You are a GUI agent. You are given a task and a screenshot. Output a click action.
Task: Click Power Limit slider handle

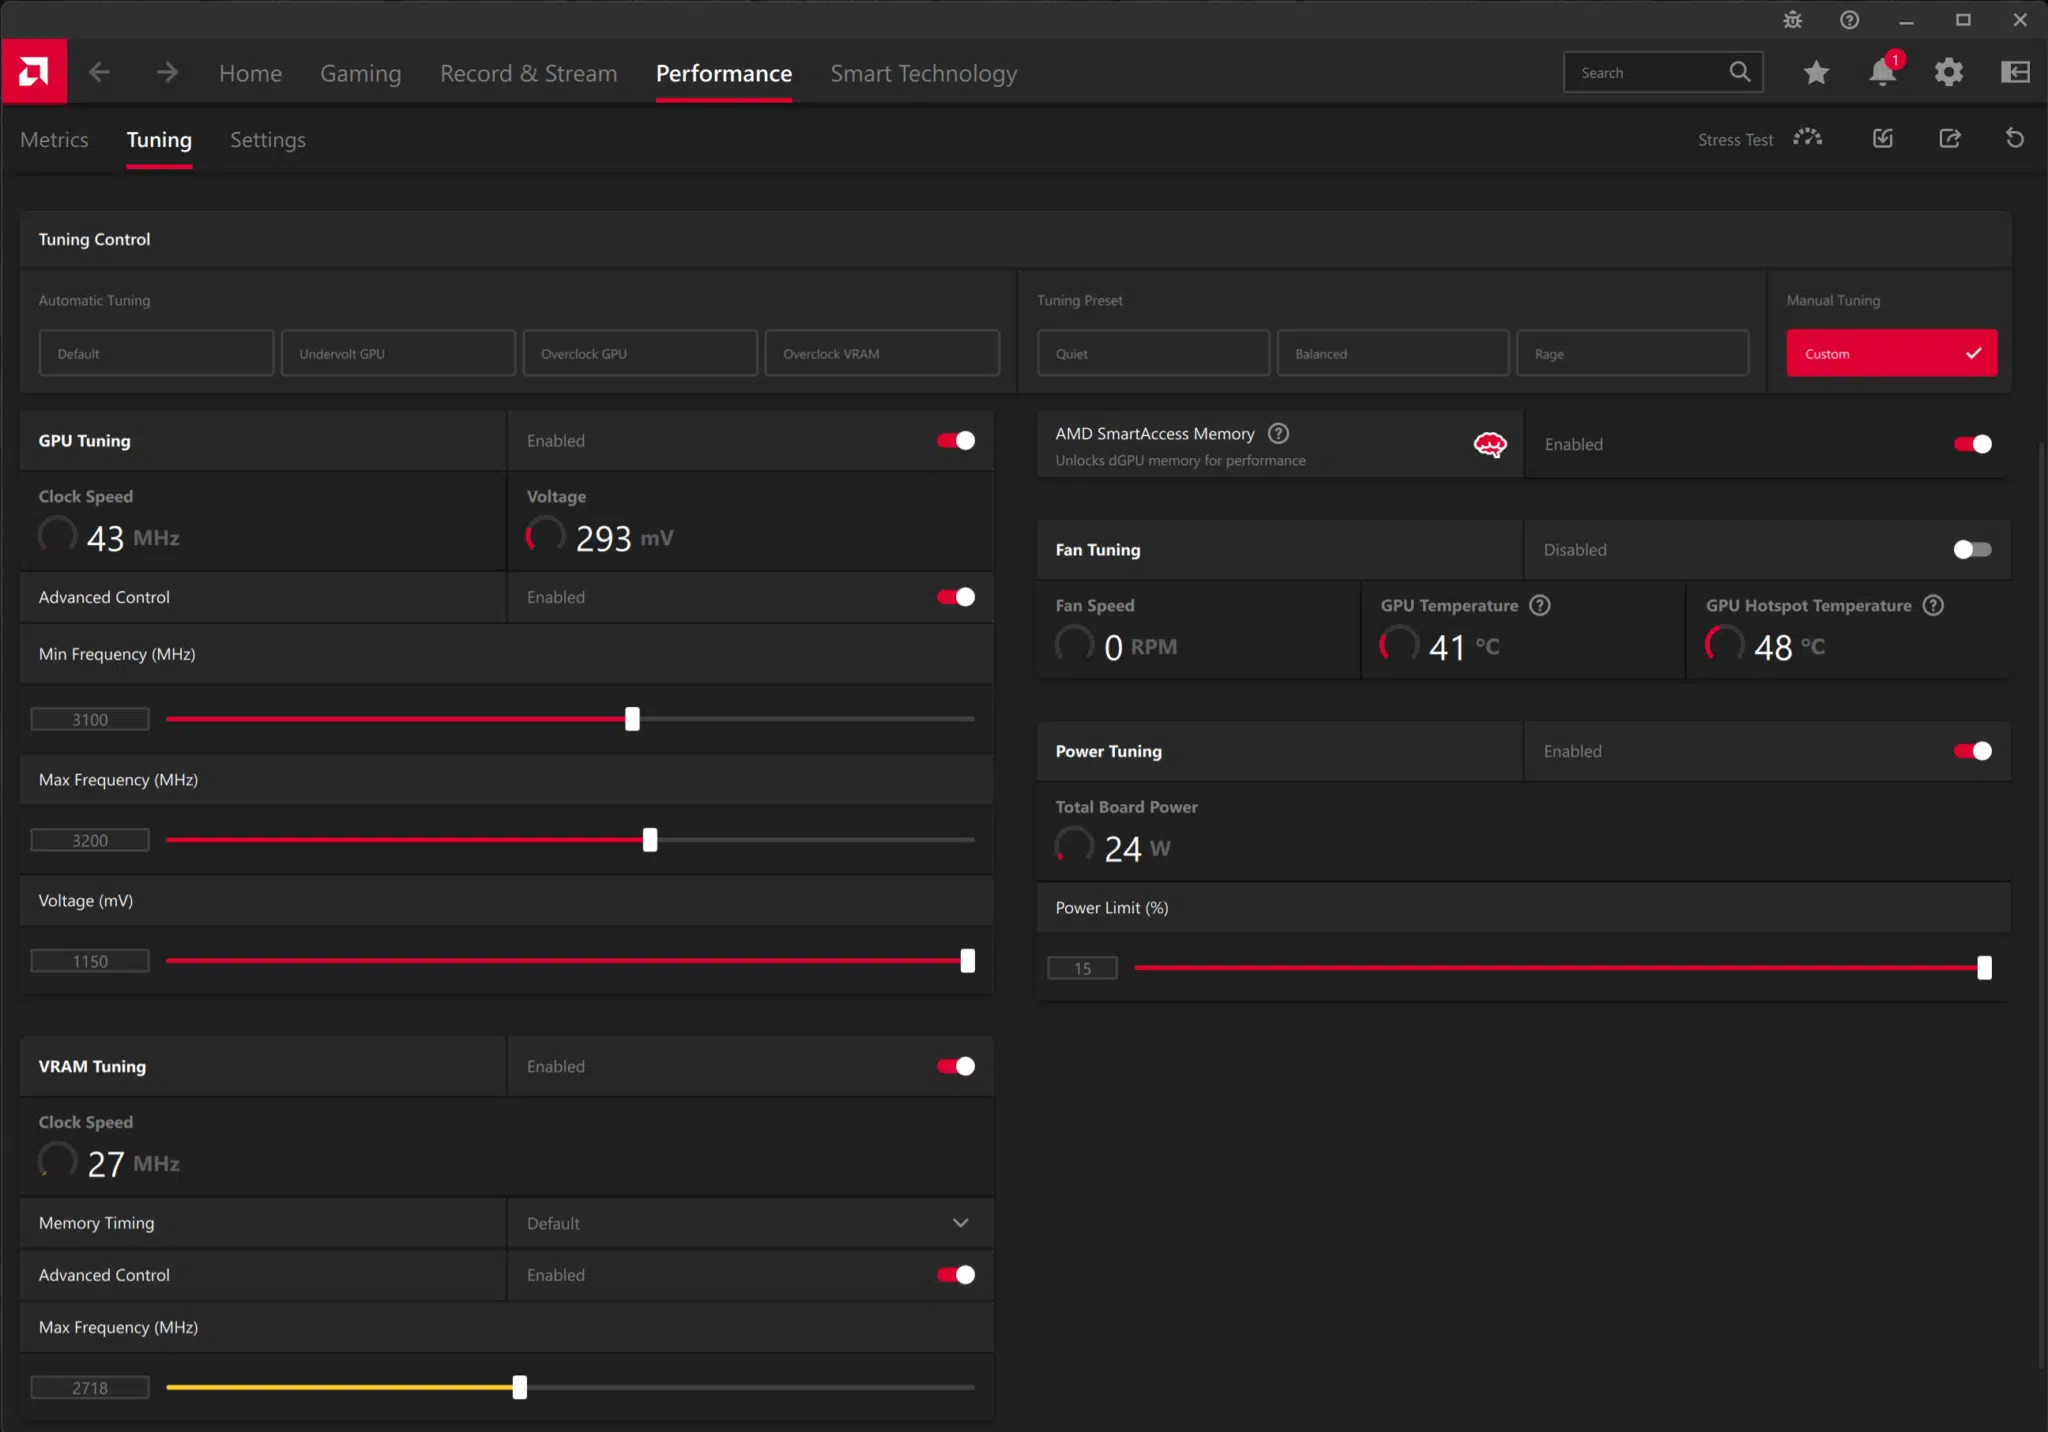[x=1984, y=968]
